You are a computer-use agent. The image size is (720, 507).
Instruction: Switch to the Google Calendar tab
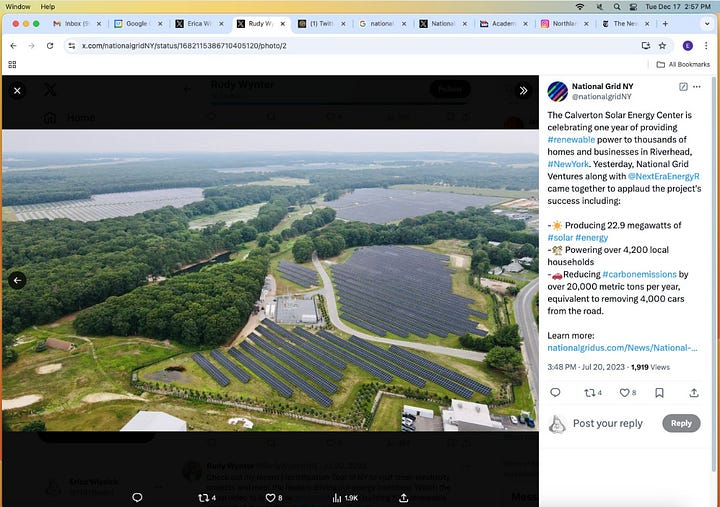pos(138,23)
